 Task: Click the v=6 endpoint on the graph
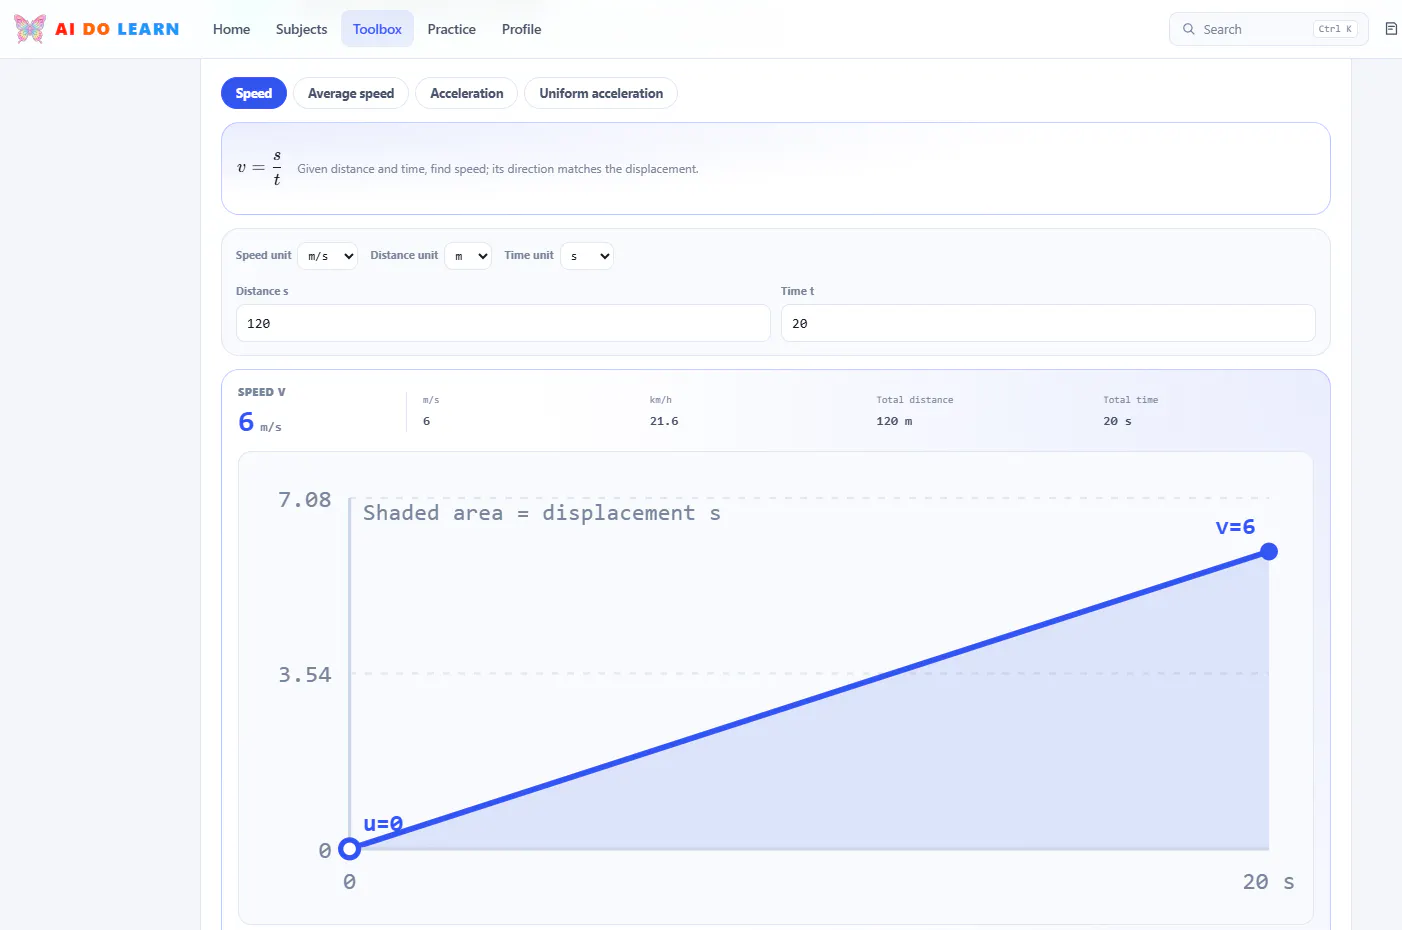tap(1269, 551)
